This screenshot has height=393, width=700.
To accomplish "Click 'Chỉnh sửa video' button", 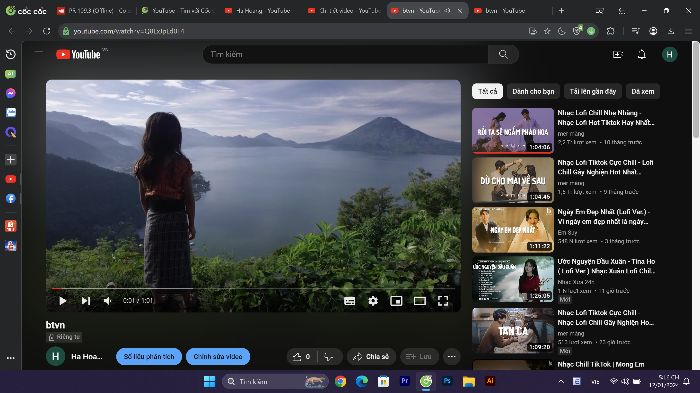I will [x=218, y=356].
